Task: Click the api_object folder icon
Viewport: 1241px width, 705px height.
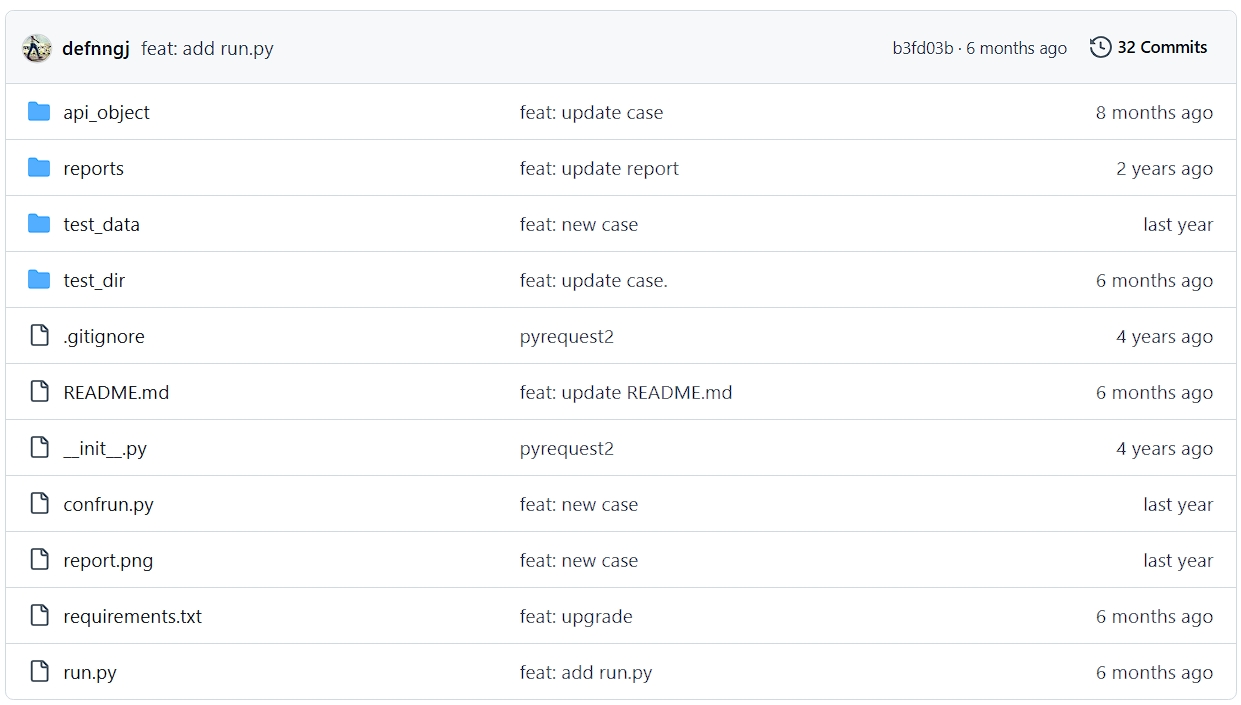Action: 39,112
